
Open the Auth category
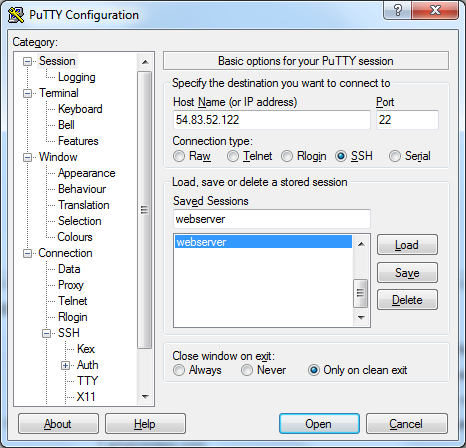(88, 365)
